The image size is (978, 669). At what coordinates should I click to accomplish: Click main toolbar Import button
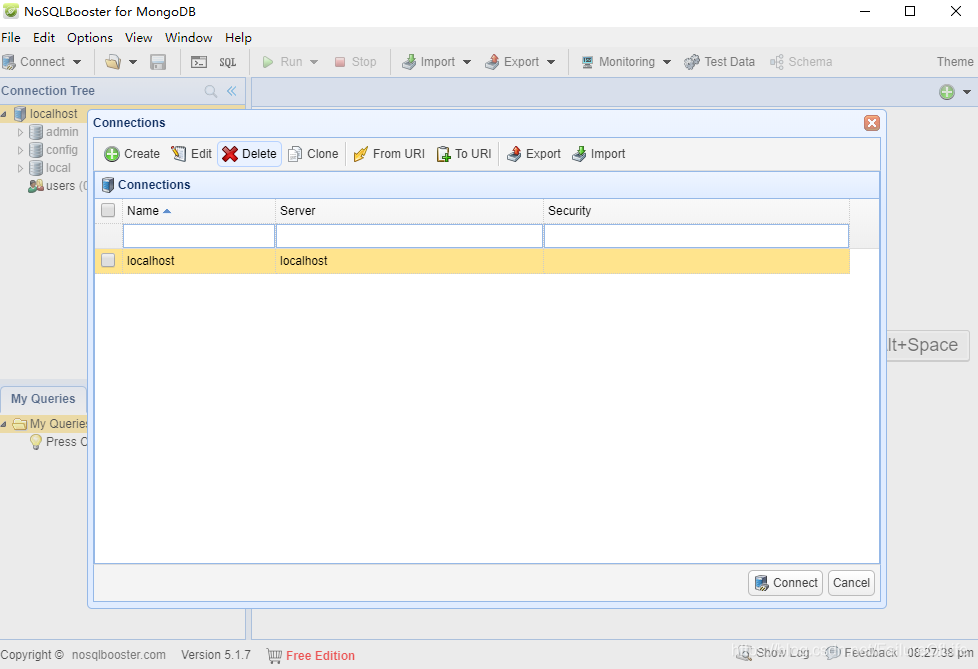428,62
